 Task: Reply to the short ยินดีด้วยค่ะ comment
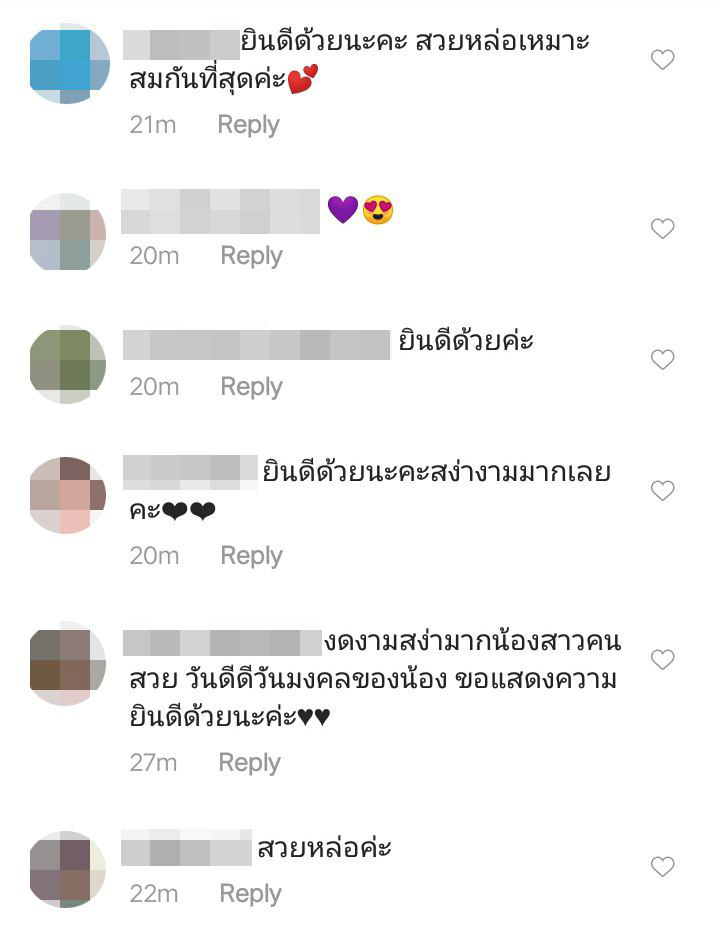tap(251, 387)
